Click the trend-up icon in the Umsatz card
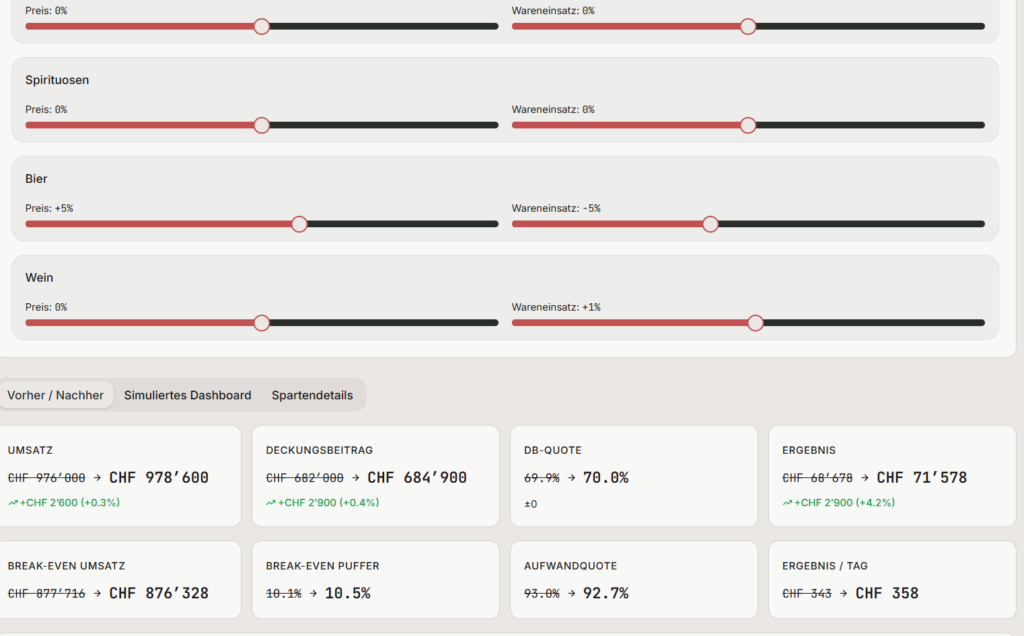The width and height of the screenshot is (1024, 636). tap(13, 502)
